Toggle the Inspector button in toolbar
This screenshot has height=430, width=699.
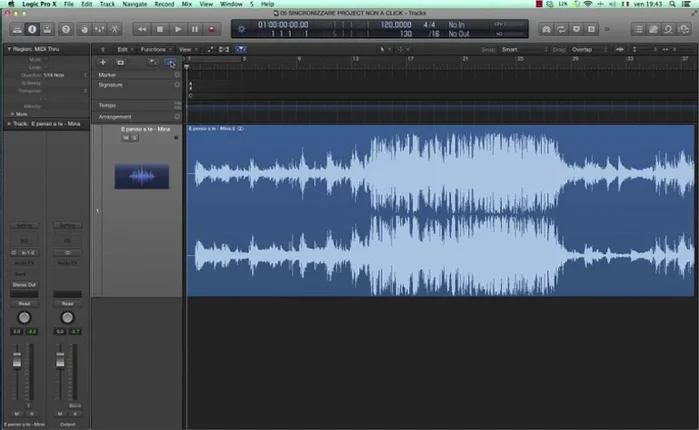coord(32,30)
